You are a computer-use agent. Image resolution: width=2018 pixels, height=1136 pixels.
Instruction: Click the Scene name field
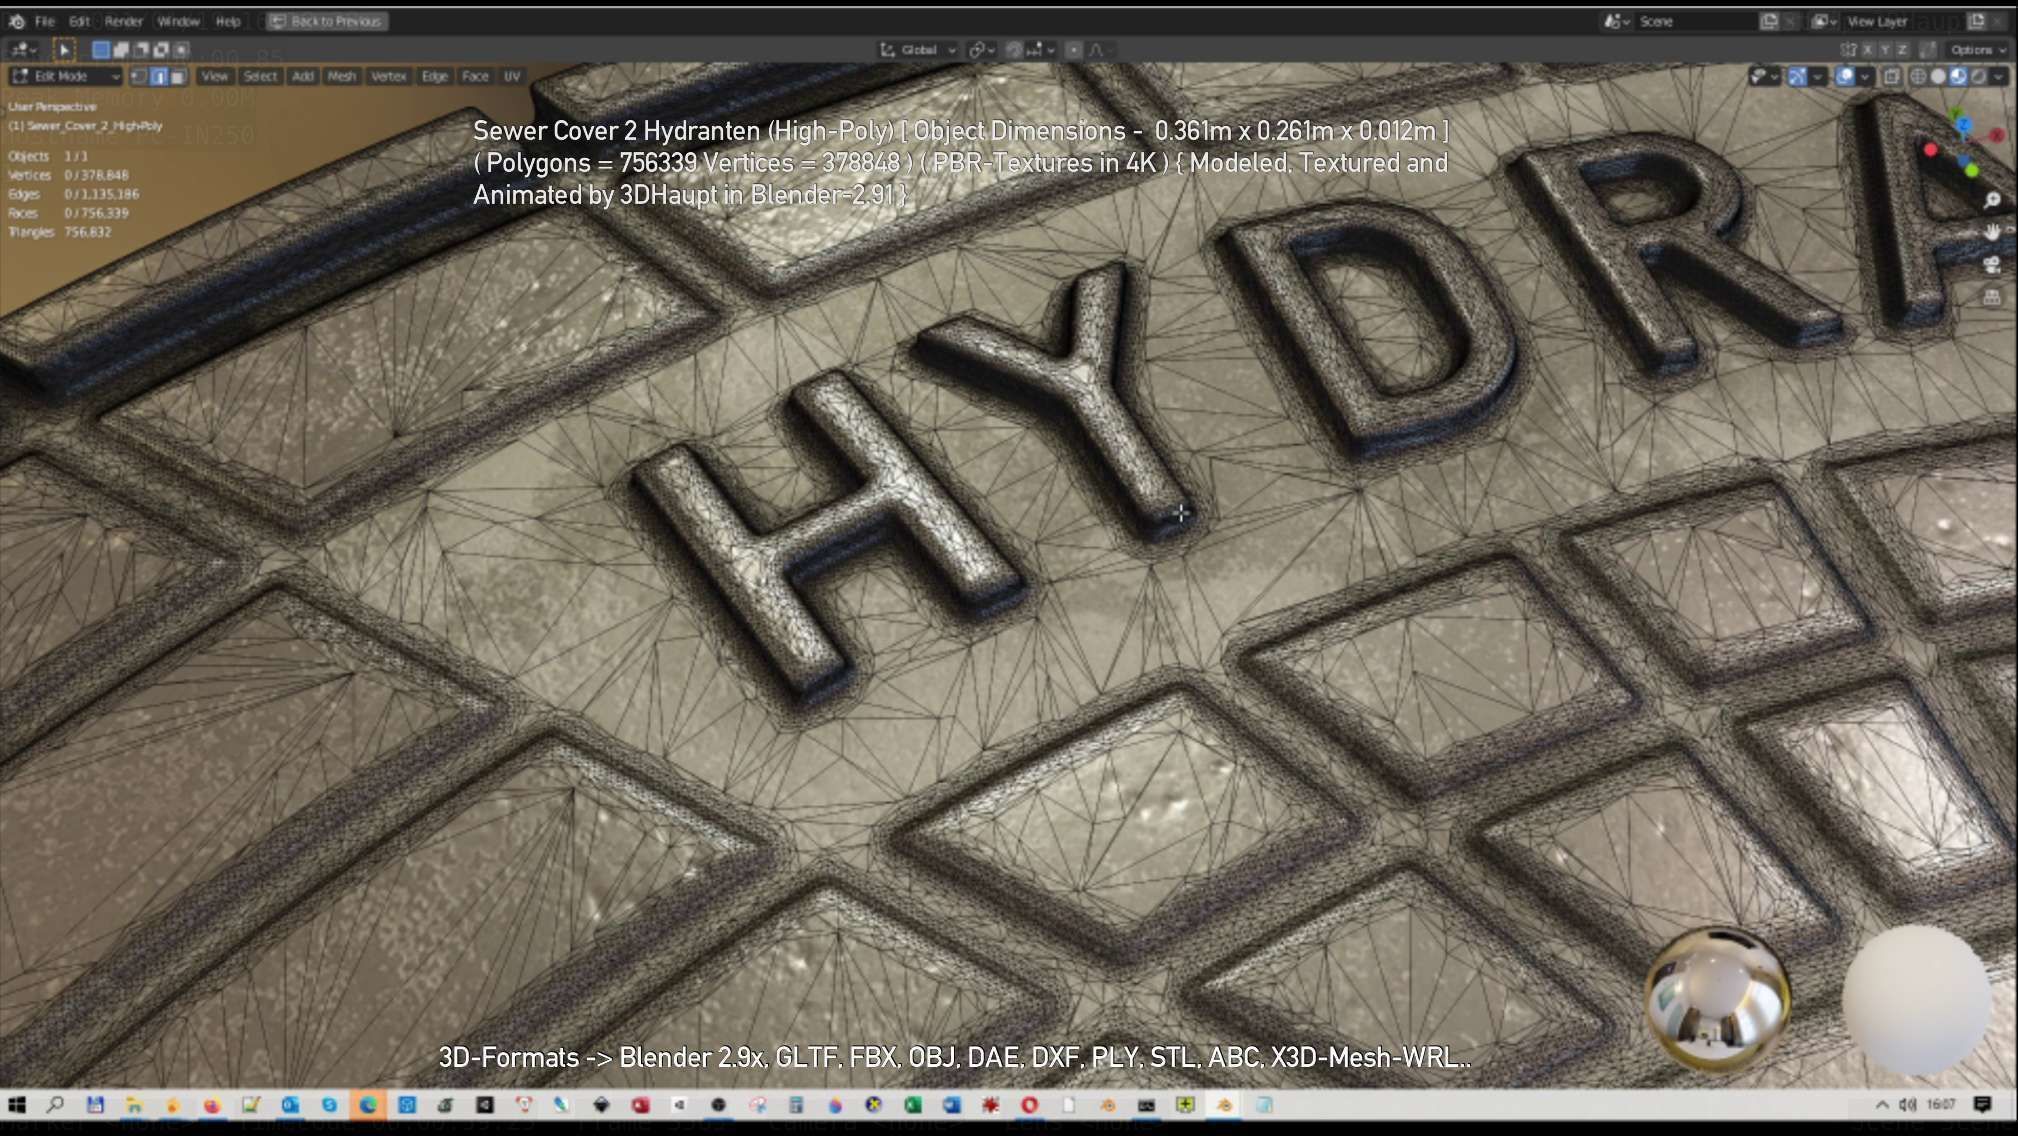(x=1695, y=21)
